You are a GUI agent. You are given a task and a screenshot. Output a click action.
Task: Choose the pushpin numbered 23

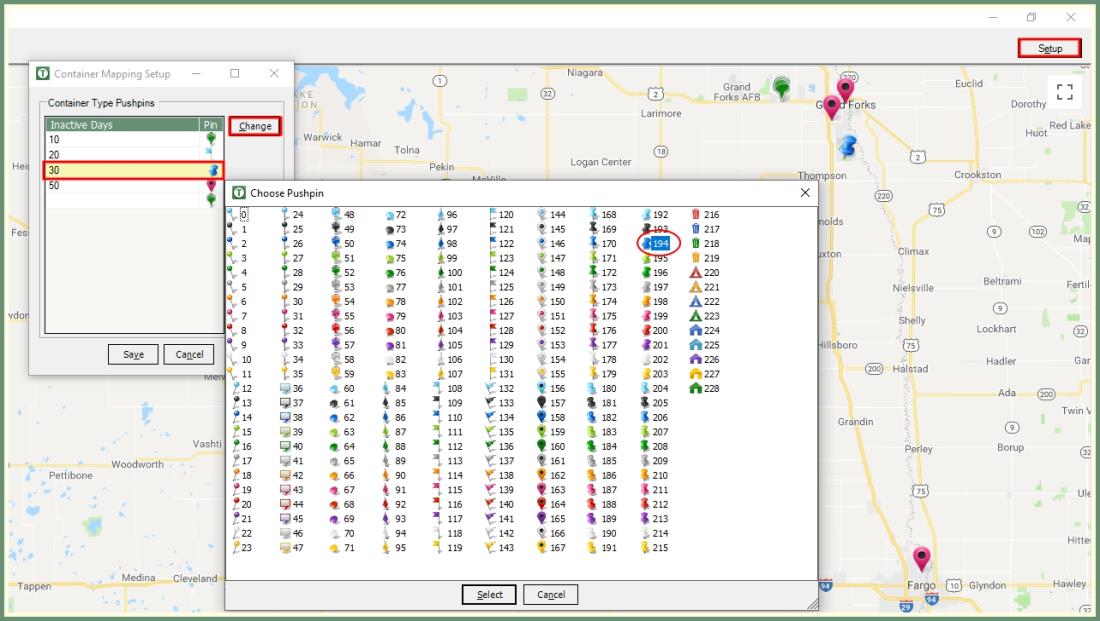coord(241,547)
